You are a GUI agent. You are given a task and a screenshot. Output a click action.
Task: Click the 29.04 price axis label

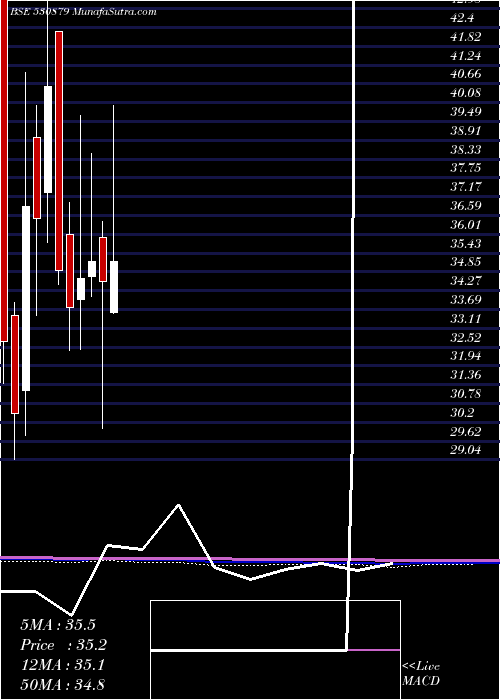click(466, 450)
